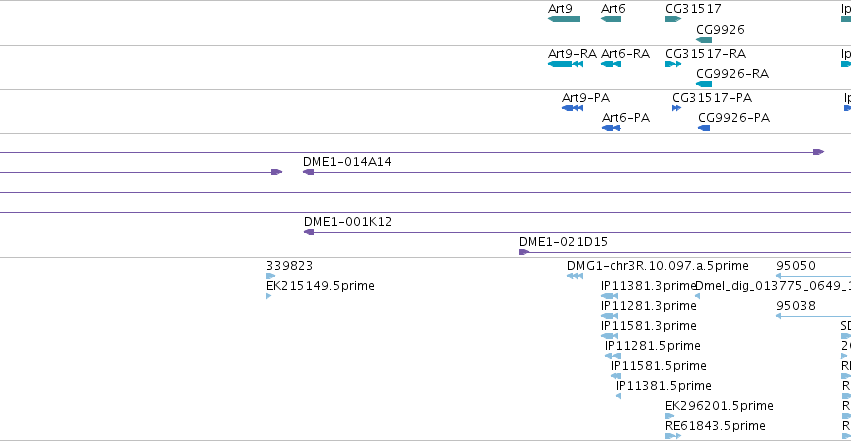Click the Art6-PA label text
The image size is (851, 441).
pyautogui.click(x=626, y=118)
